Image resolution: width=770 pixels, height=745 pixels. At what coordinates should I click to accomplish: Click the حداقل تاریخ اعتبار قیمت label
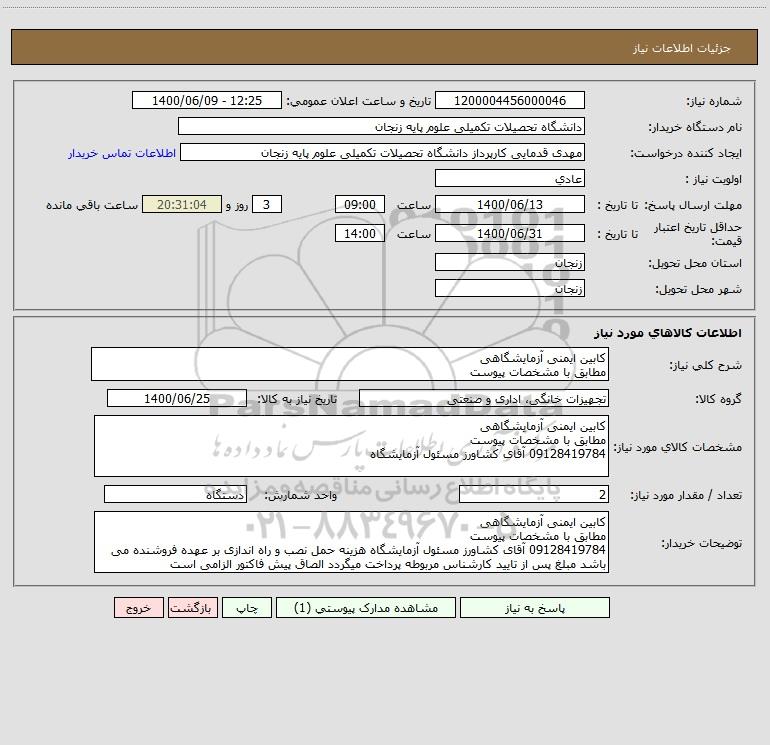coord(698,234)
